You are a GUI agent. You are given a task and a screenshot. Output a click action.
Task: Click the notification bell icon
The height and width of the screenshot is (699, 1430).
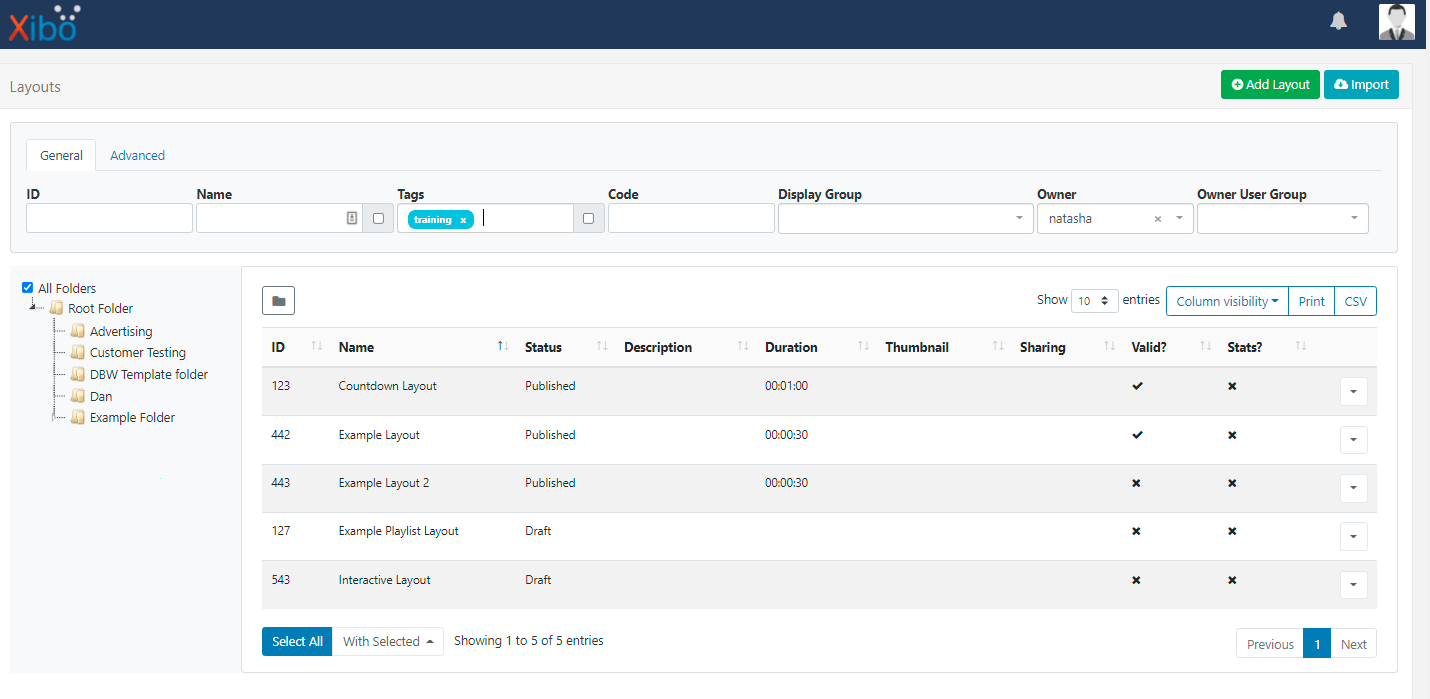(1338, 21)
